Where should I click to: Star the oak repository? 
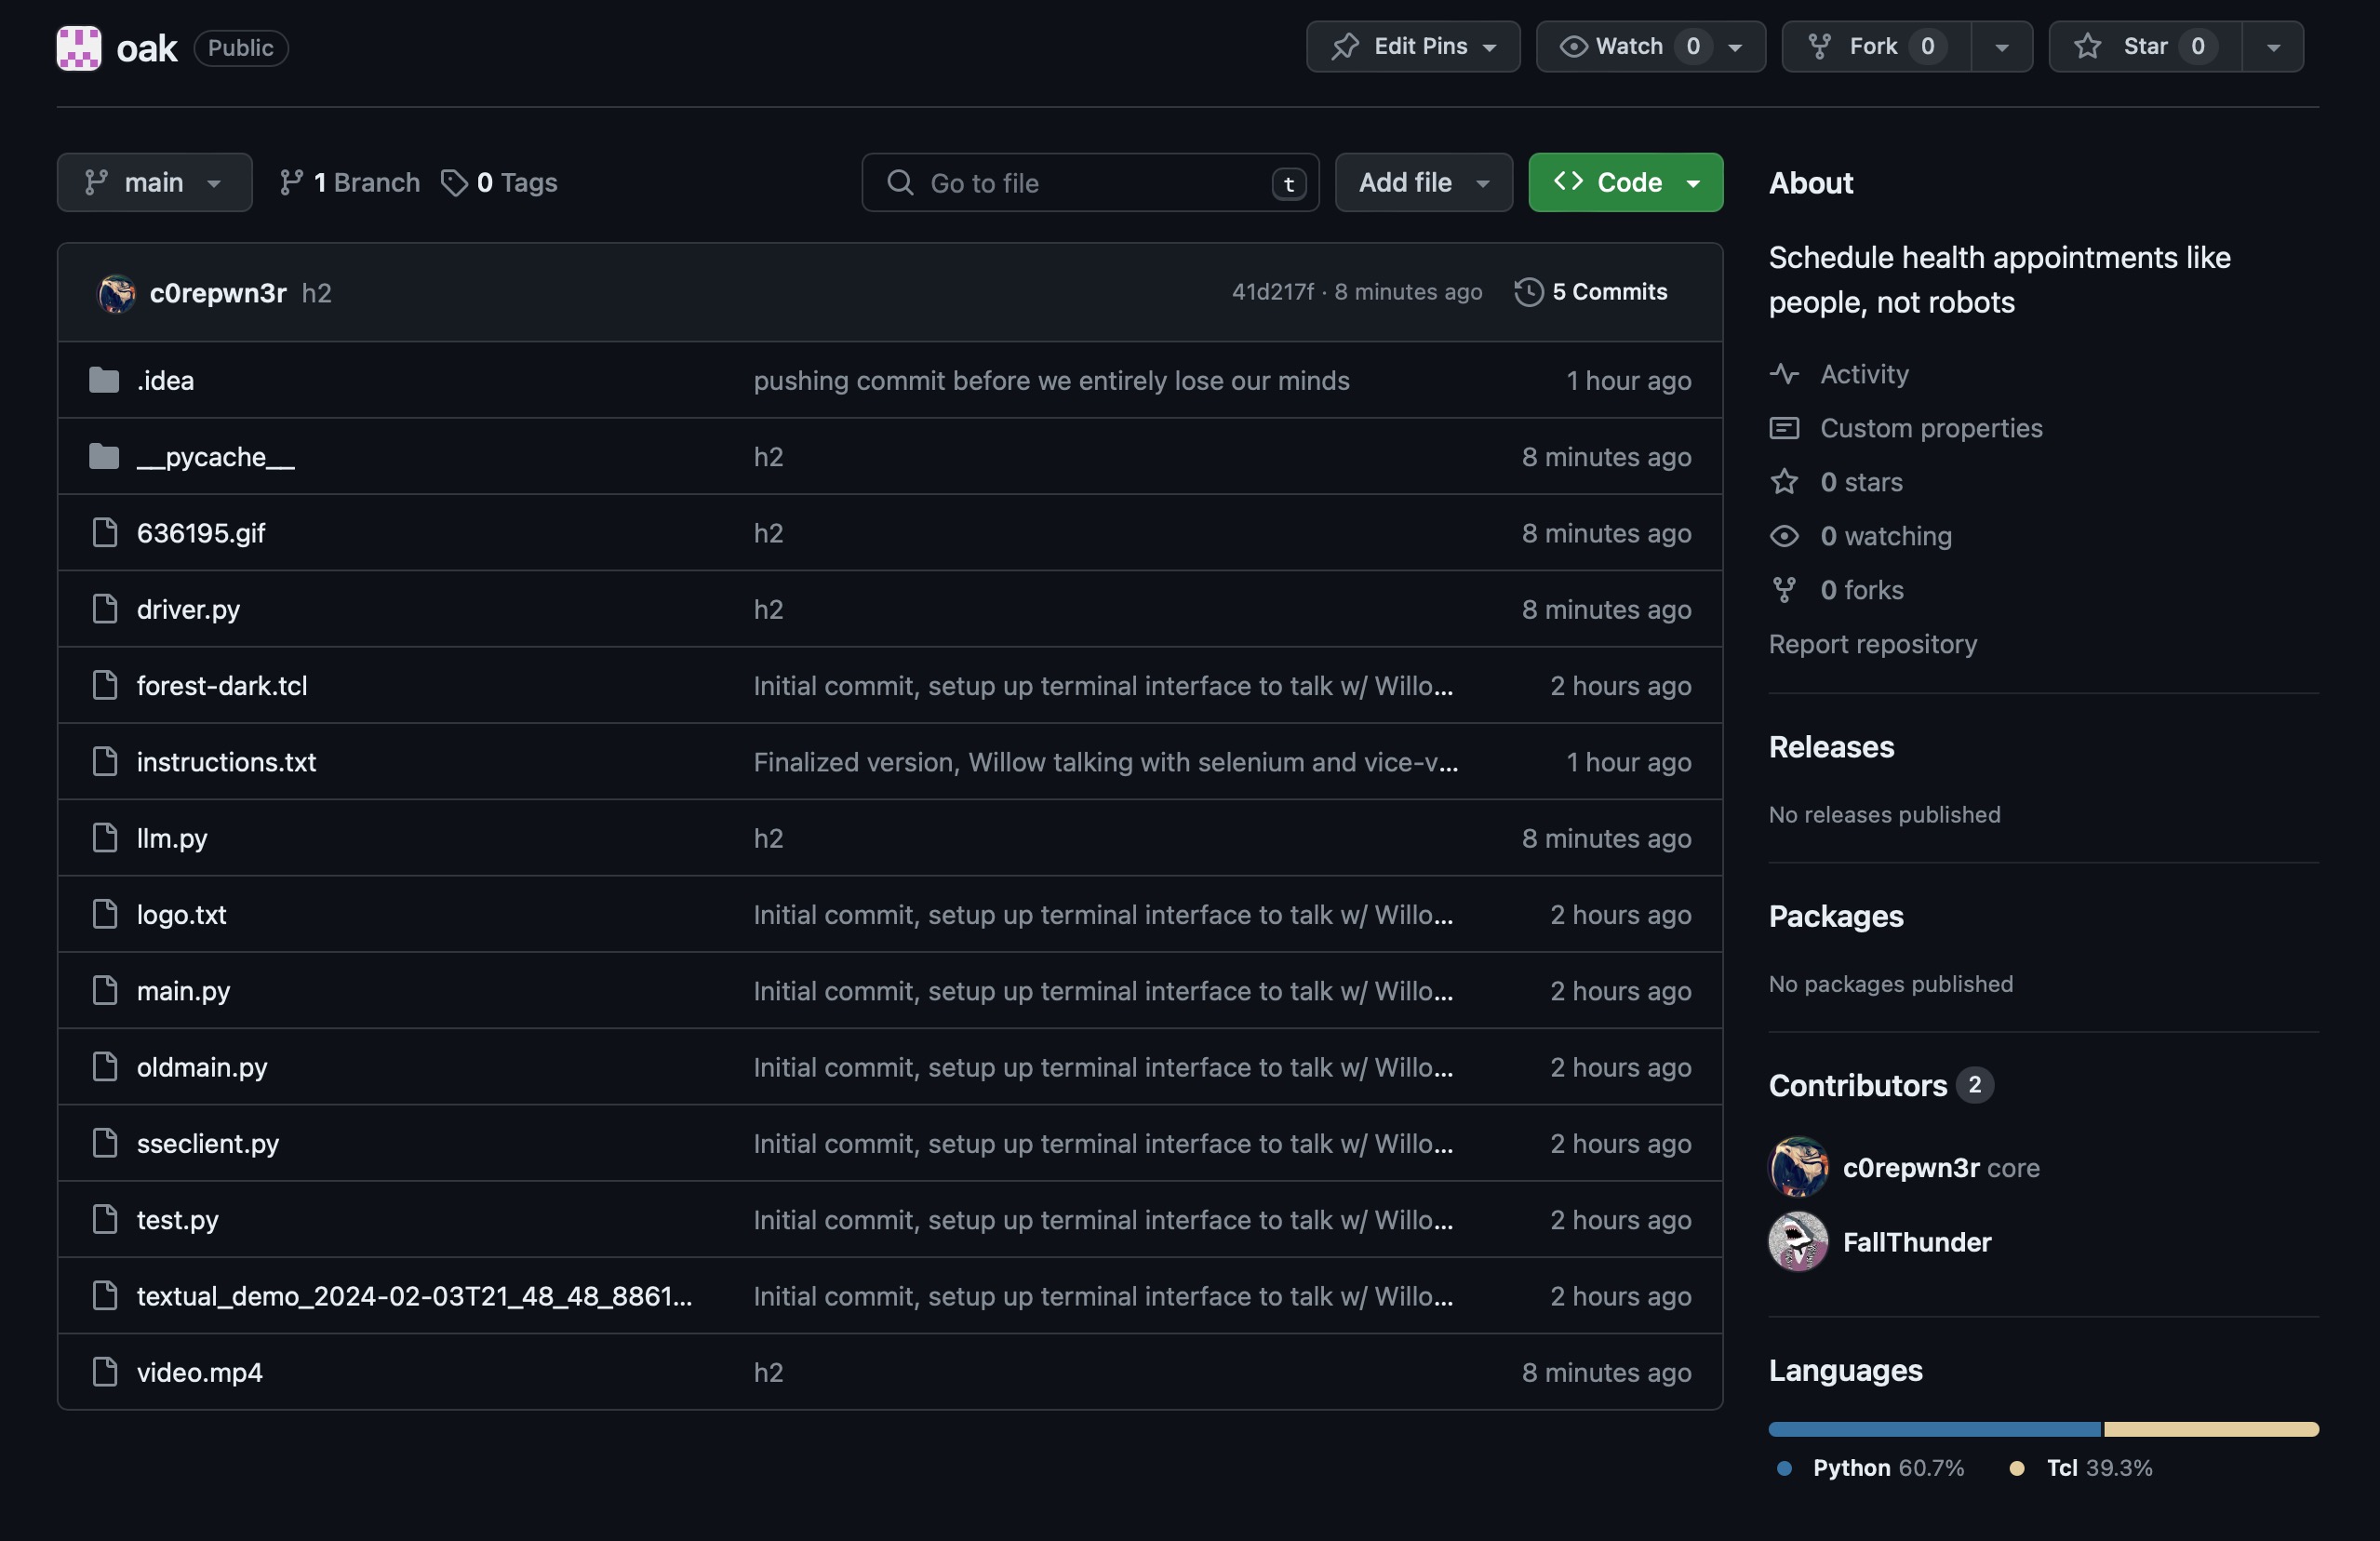coord(2144,47)
